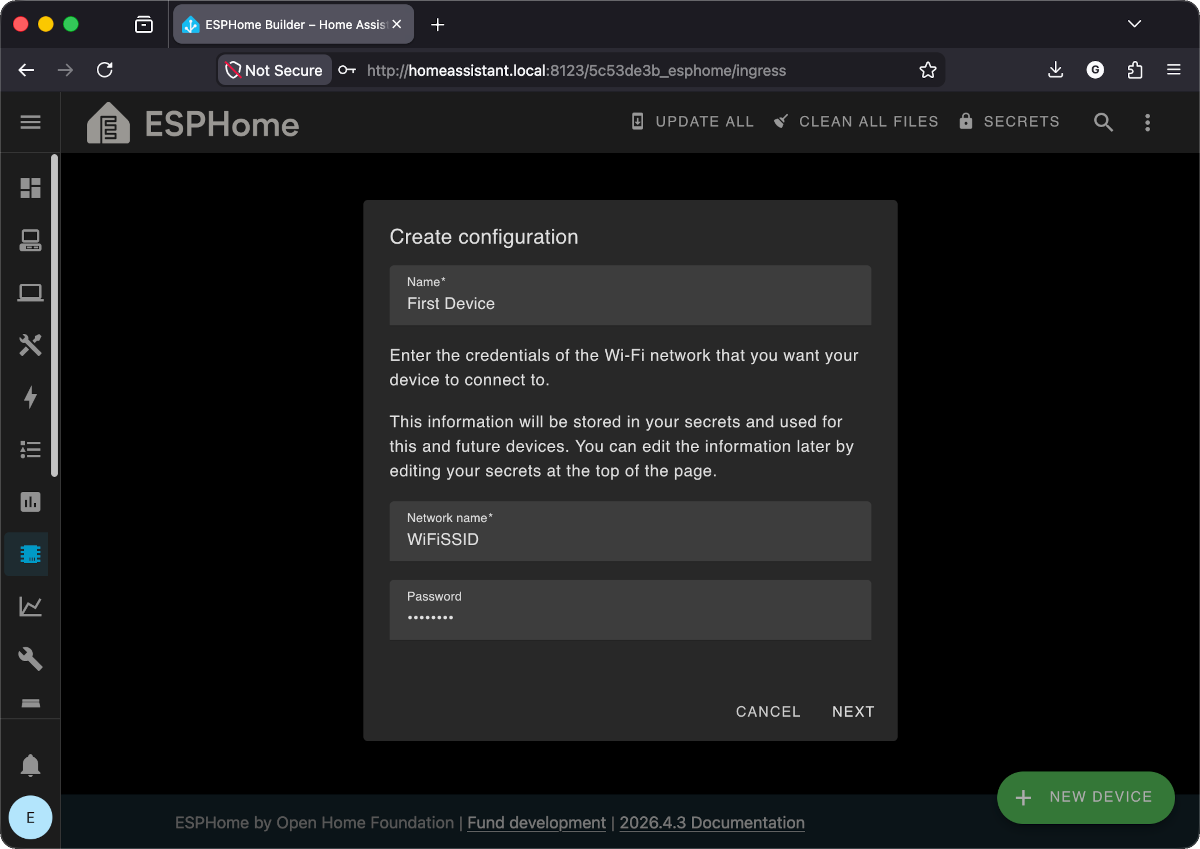Viewport: 1200px width, 849px height.
Task: Go back with browser back arrow
Action: coord(27,70)
